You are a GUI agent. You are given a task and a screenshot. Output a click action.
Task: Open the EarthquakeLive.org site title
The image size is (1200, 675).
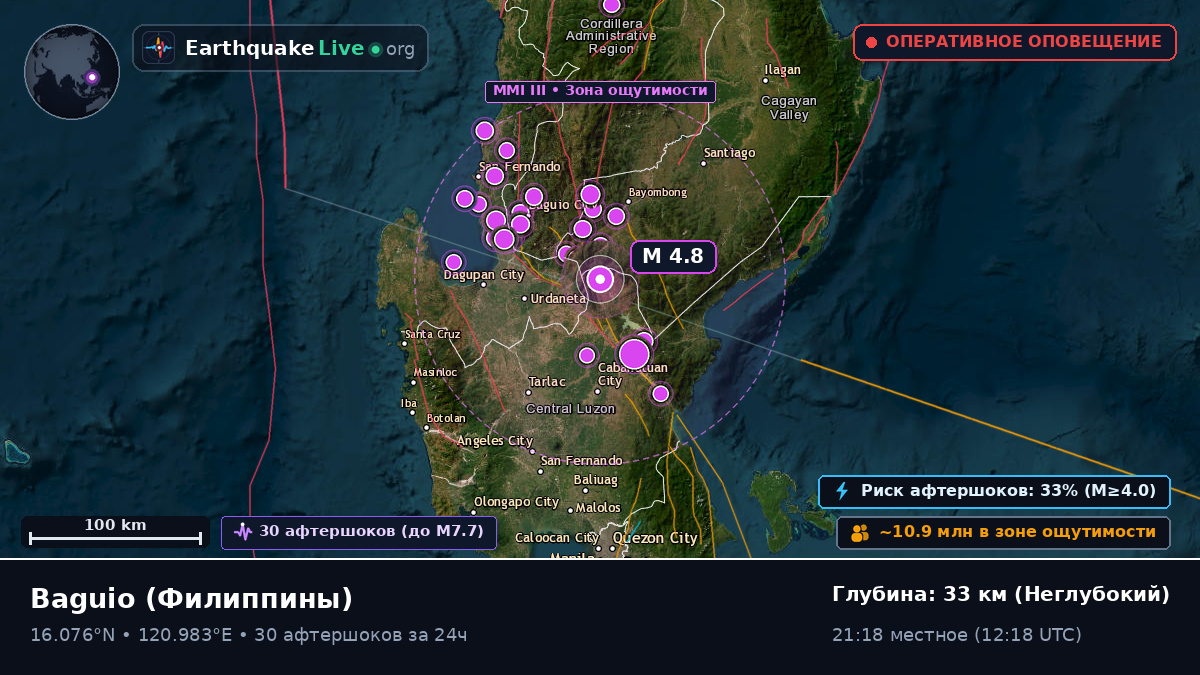299,49
